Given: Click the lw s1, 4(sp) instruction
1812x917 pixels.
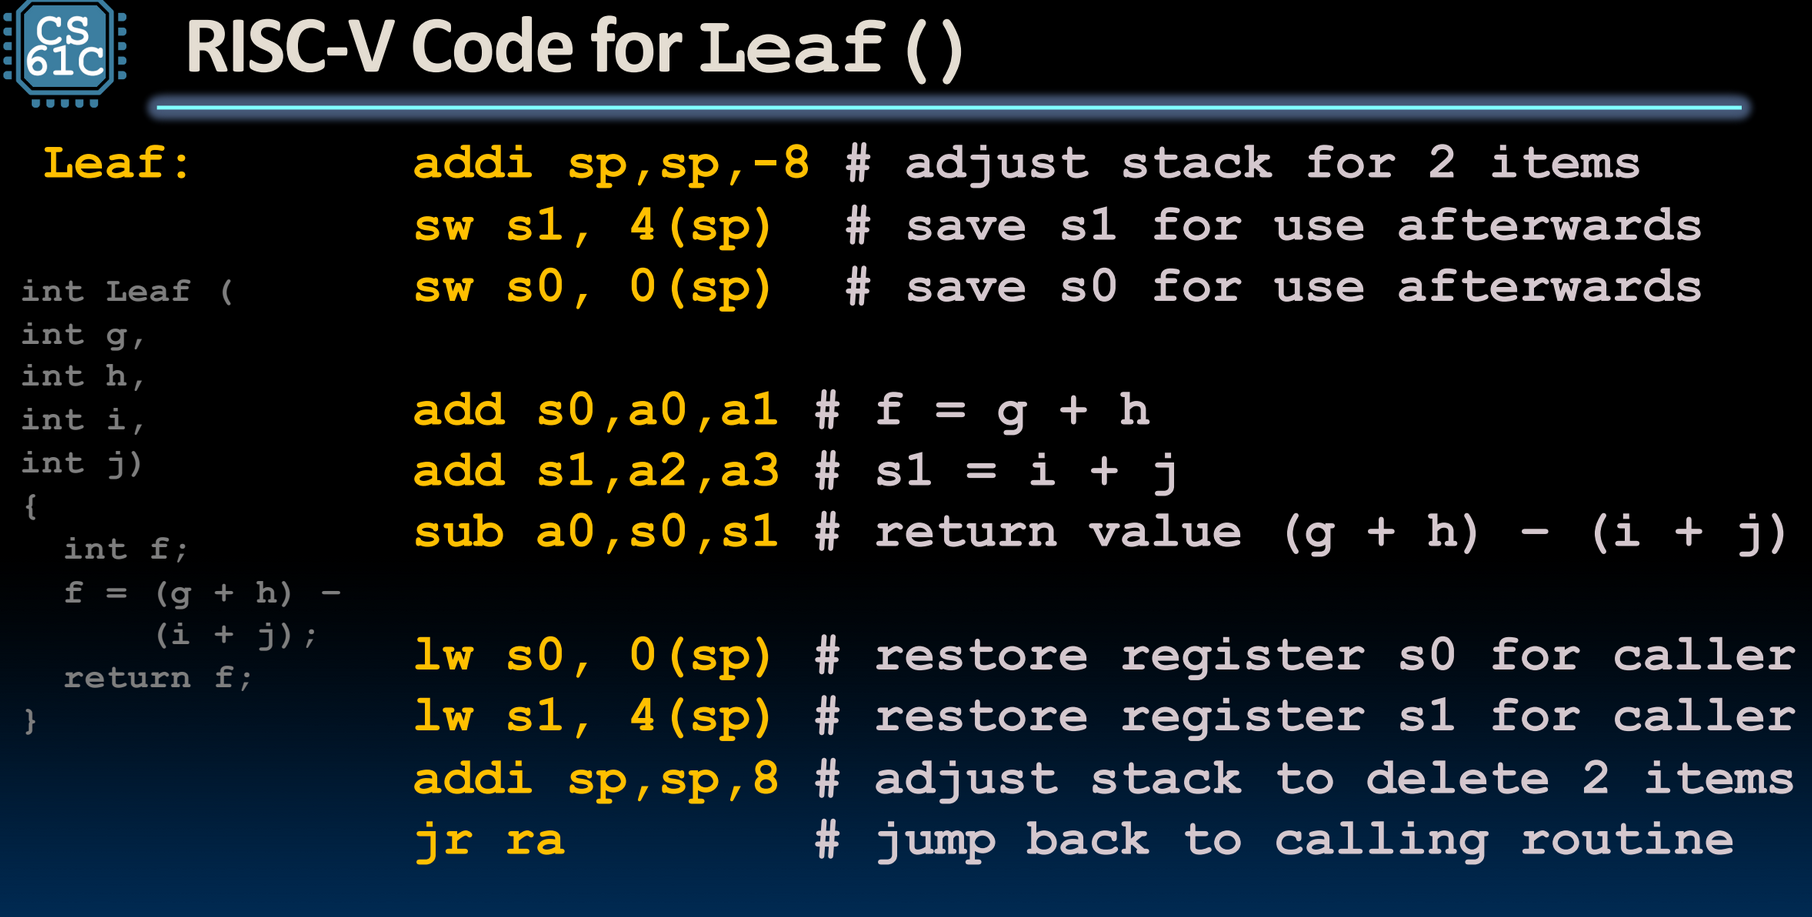Looking at the screenshot, I should pyautogui.click(x=593, y=717).
